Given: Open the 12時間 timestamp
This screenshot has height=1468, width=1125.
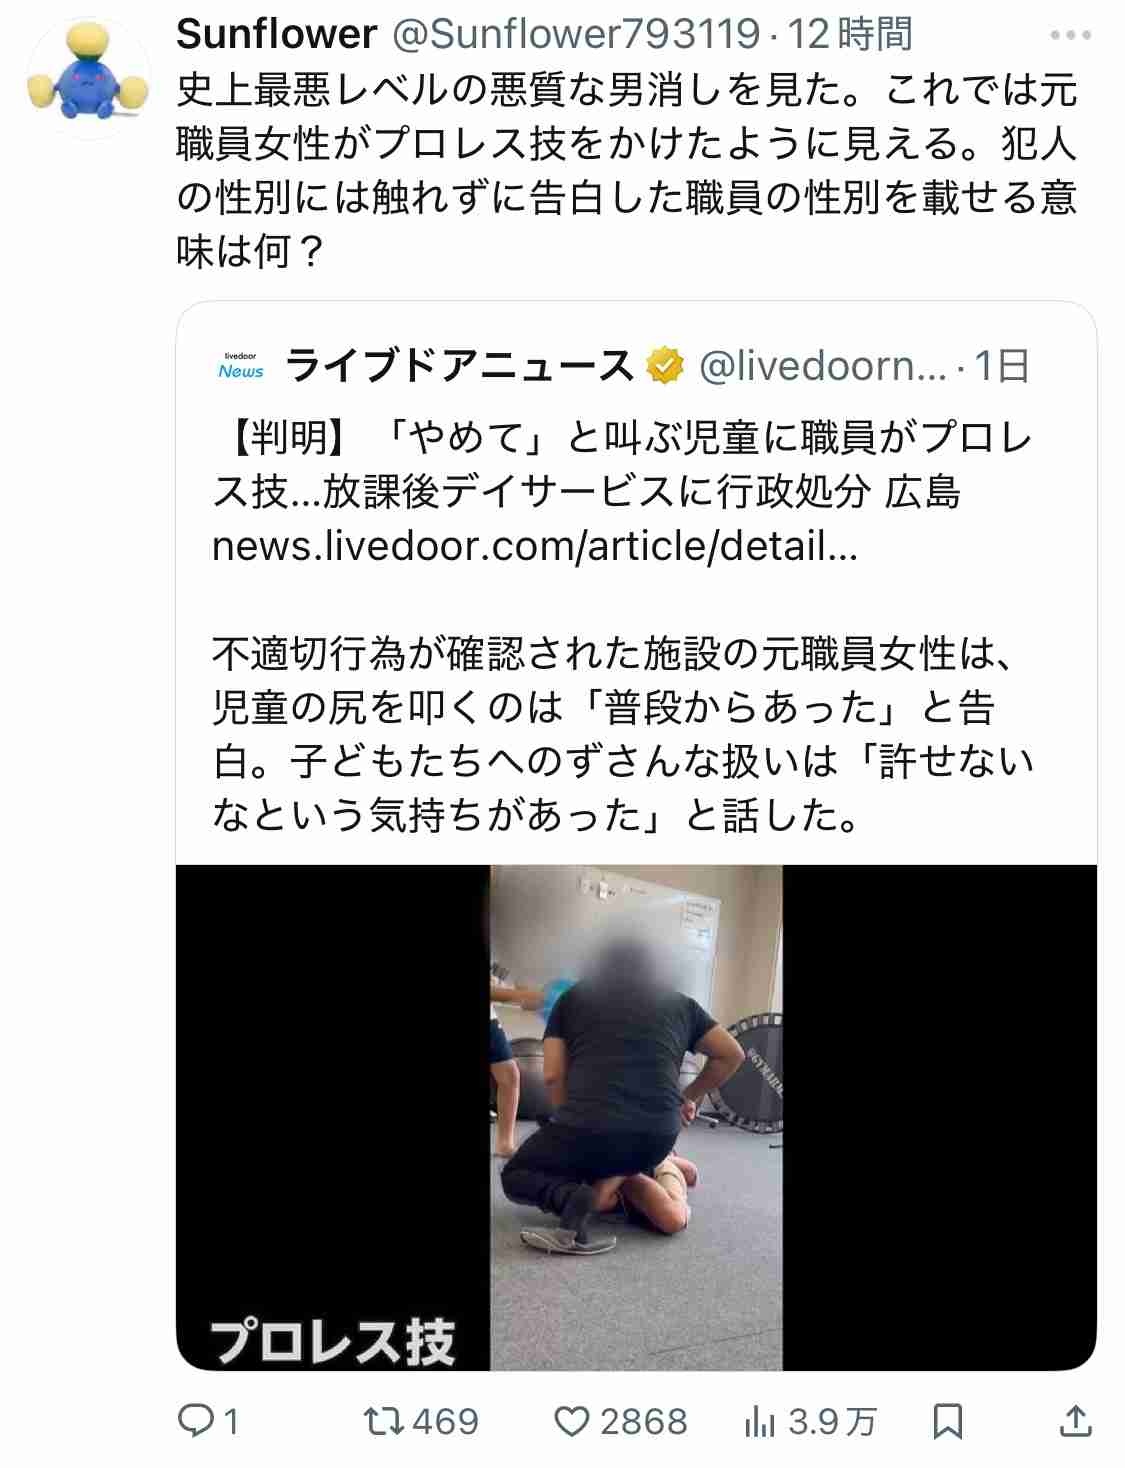Looking at the screenshot, I should 850,35.
